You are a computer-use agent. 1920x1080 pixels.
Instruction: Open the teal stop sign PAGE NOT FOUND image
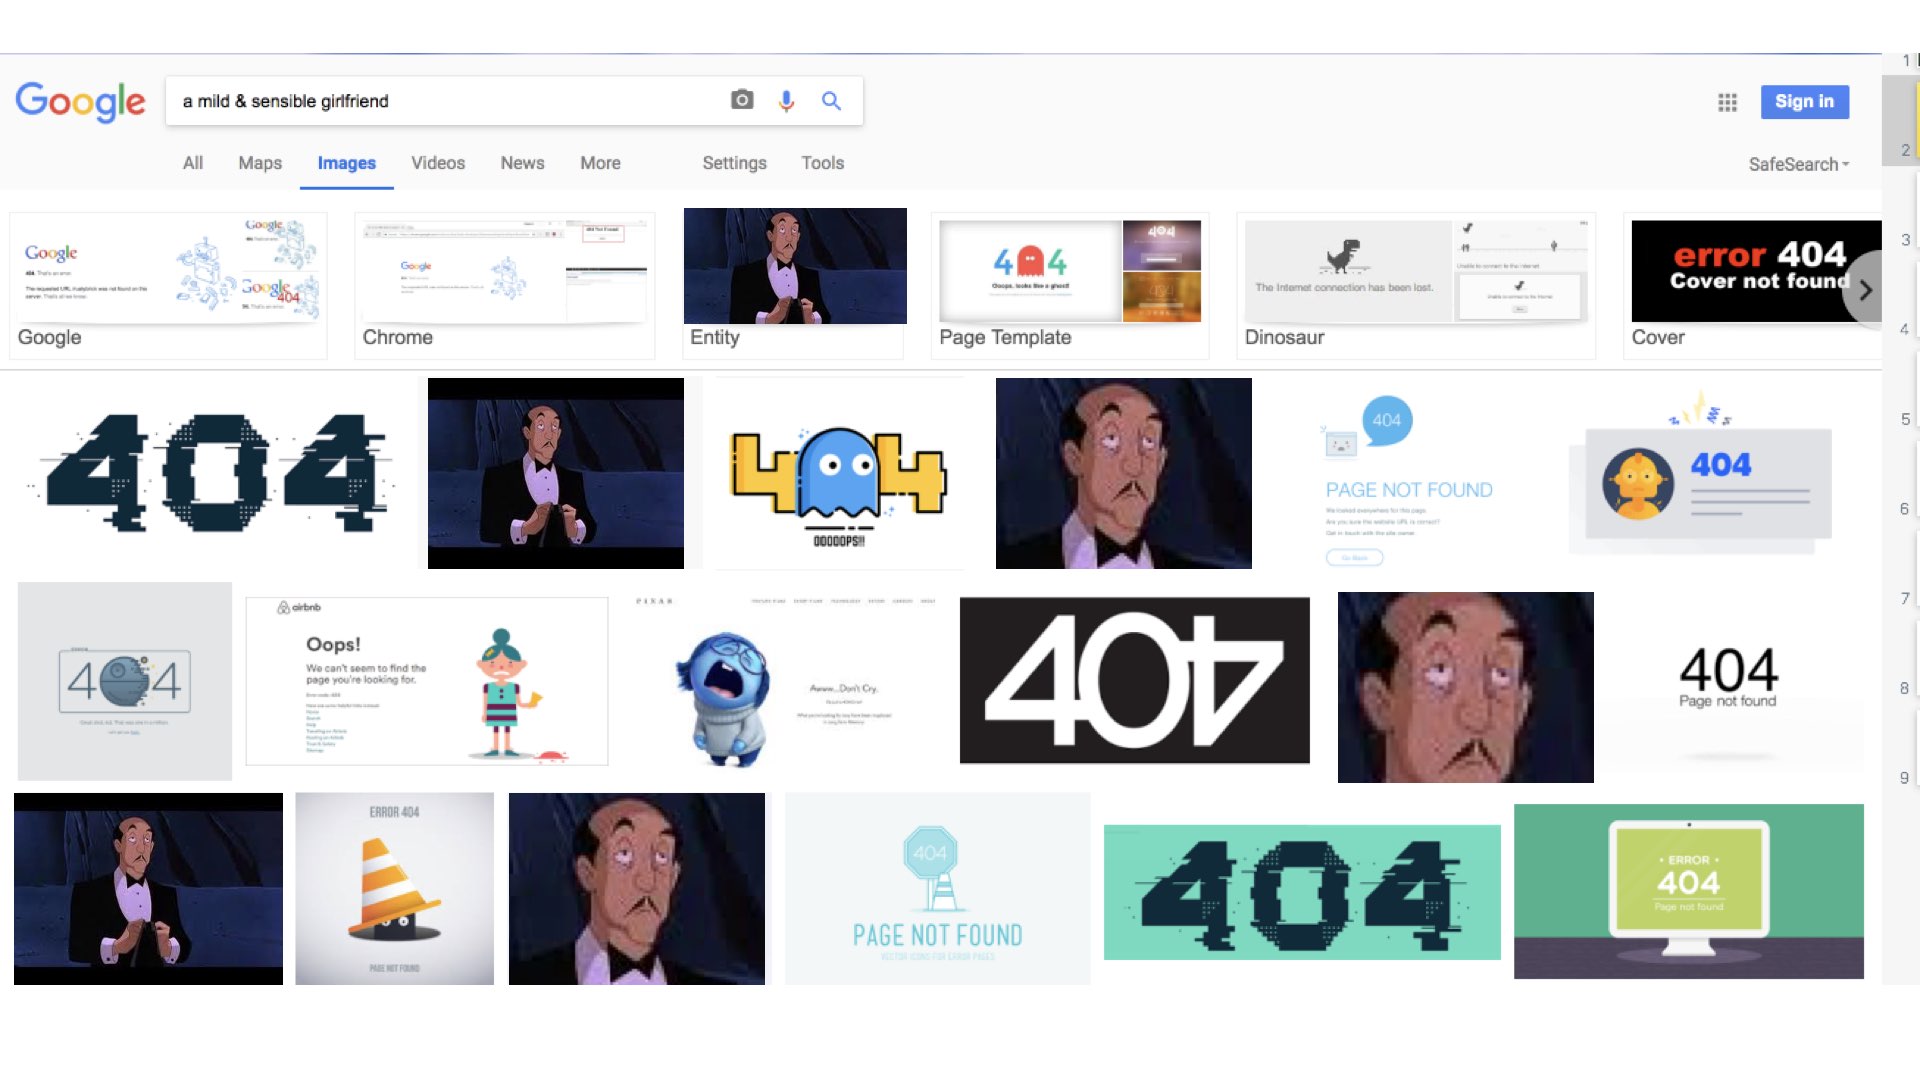(x=937, y=888)
